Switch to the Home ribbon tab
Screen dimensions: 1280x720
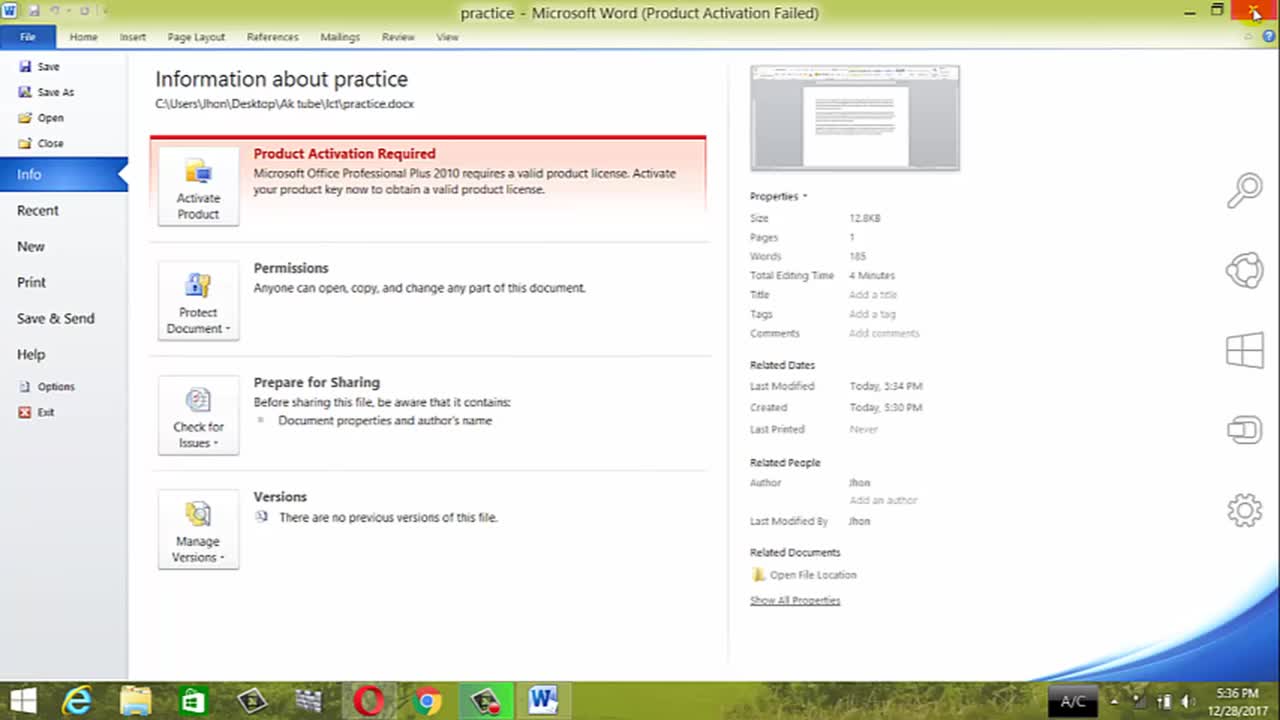click(x=83, y=37)
